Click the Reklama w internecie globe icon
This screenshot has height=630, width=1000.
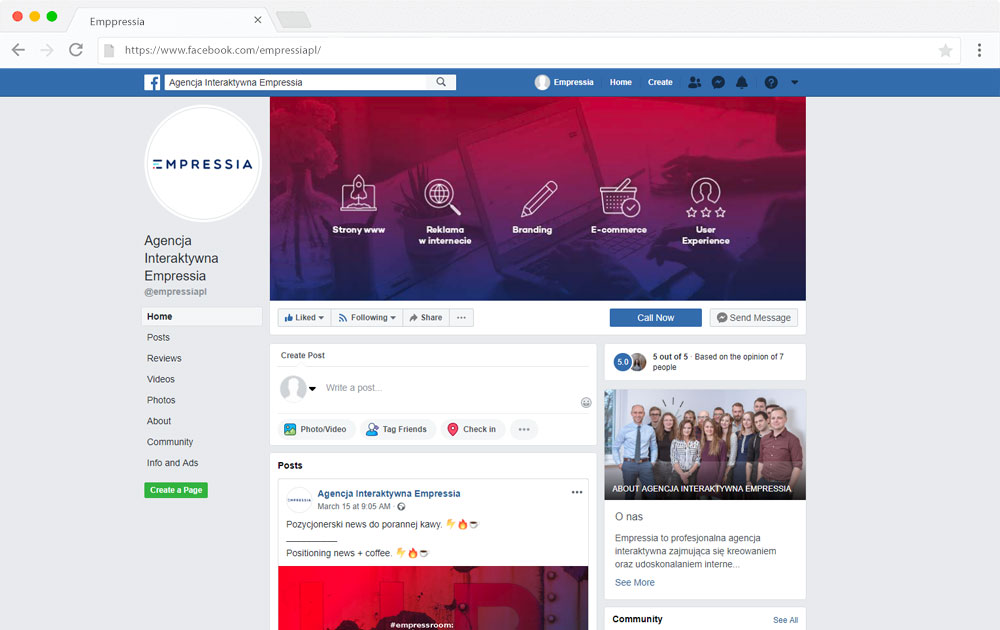point(442,196)
